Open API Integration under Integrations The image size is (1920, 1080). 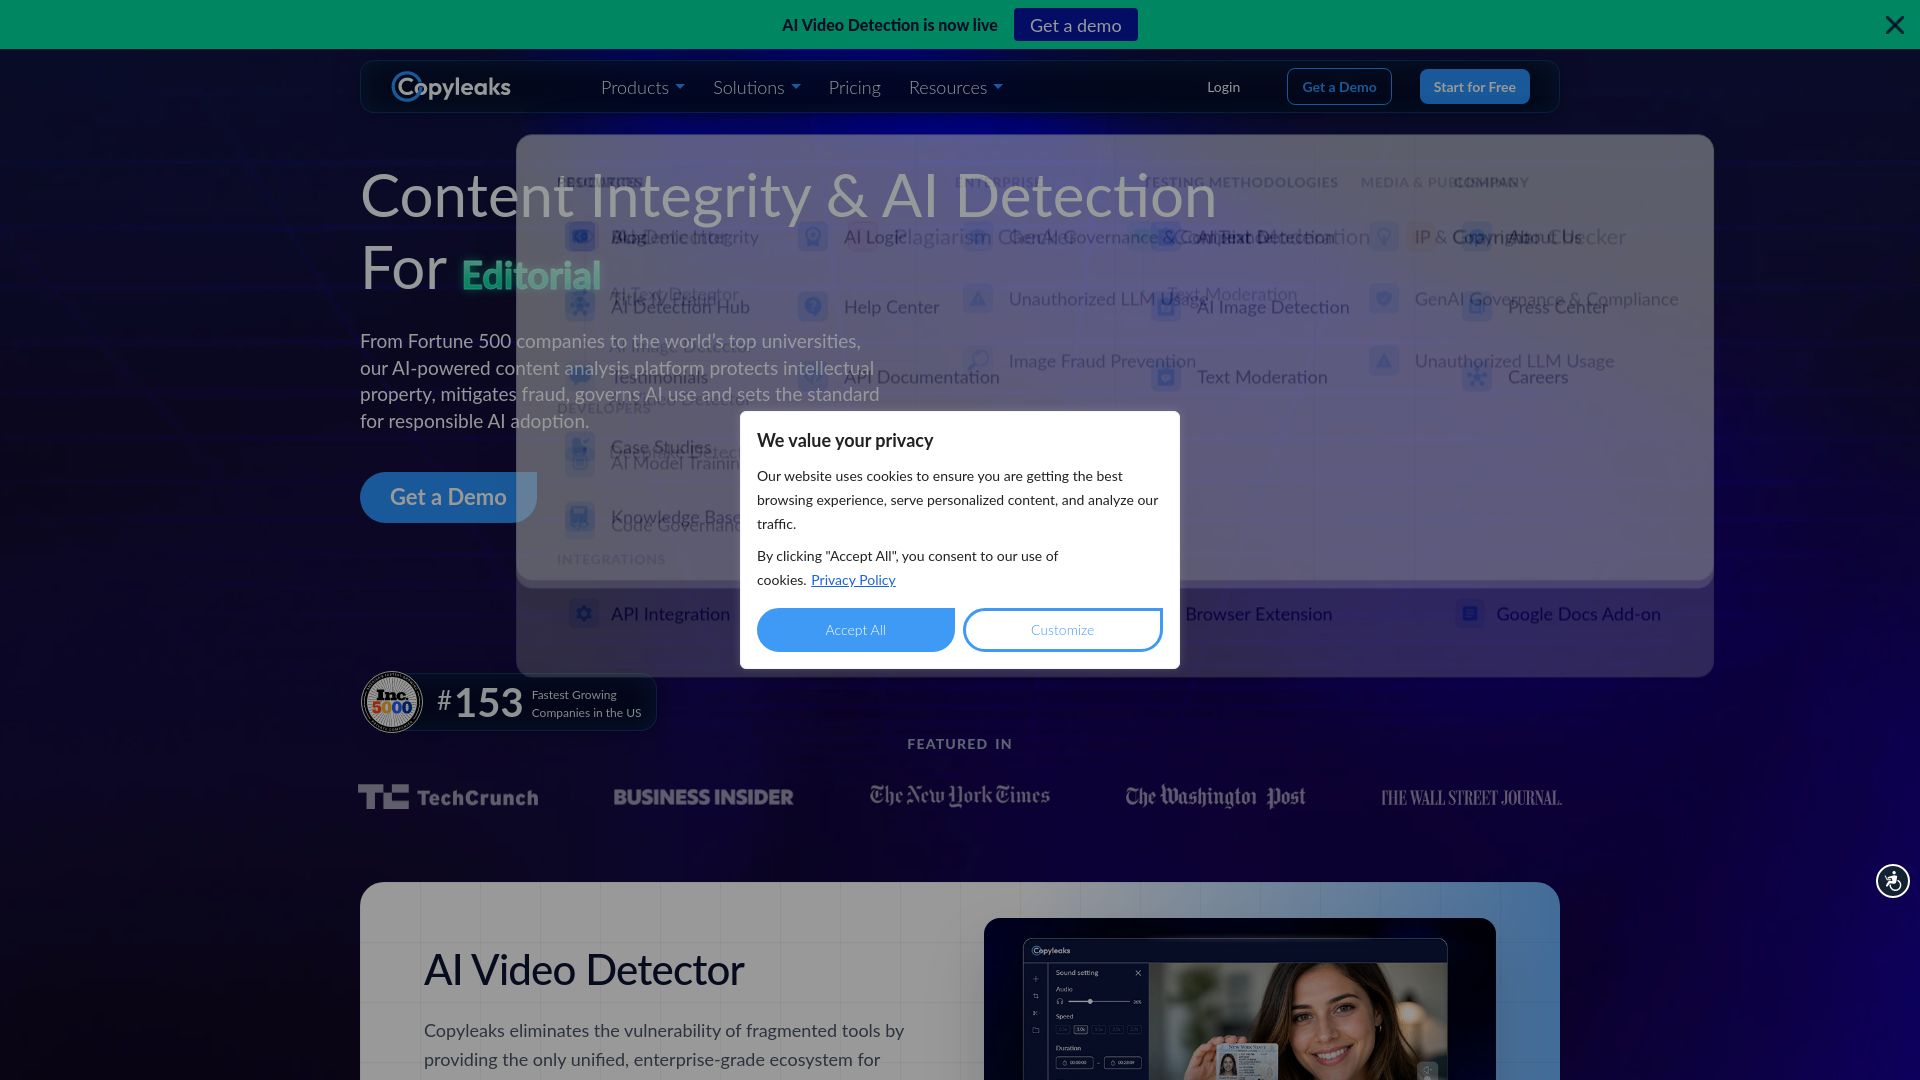pyautogui.click(x=670, y=614)
